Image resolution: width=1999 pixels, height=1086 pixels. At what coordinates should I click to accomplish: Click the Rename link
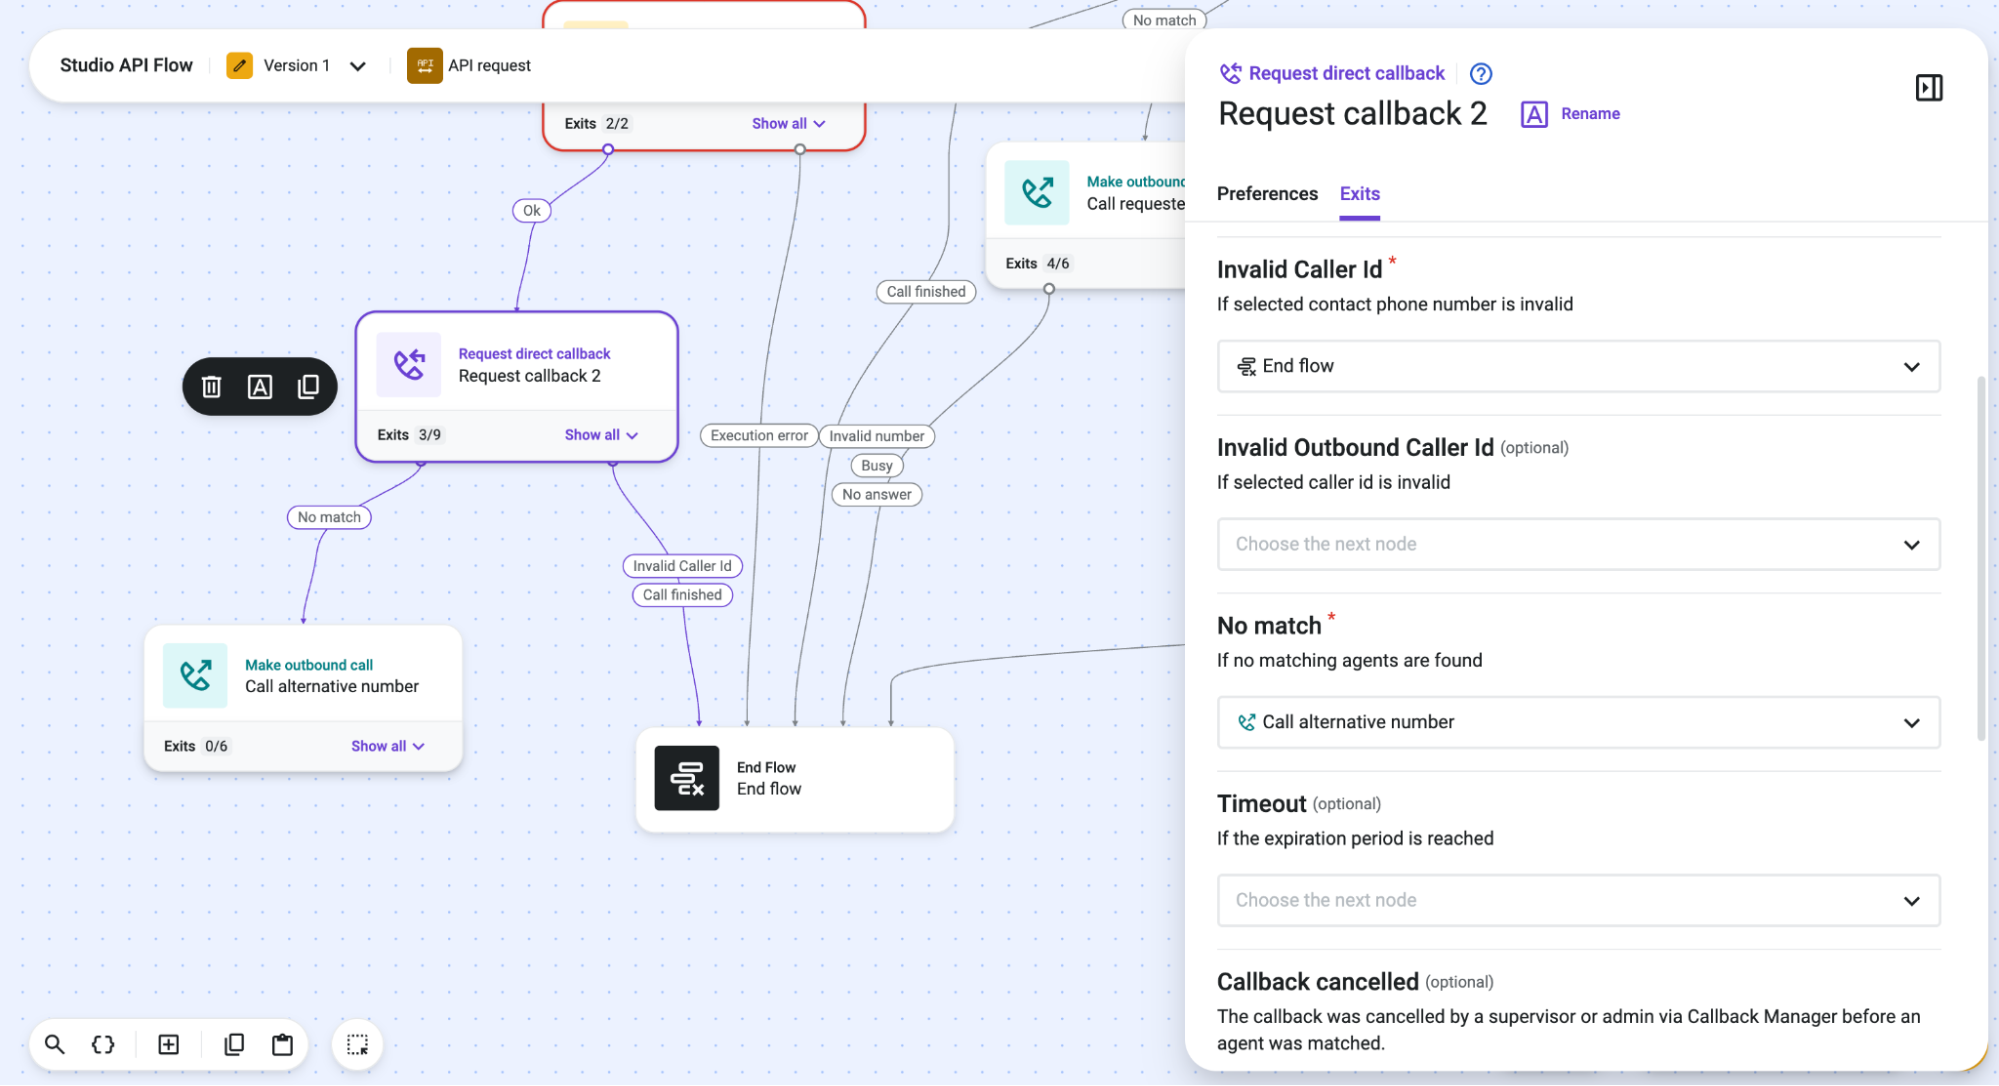pyautogui.click(x=1590, y=114)
